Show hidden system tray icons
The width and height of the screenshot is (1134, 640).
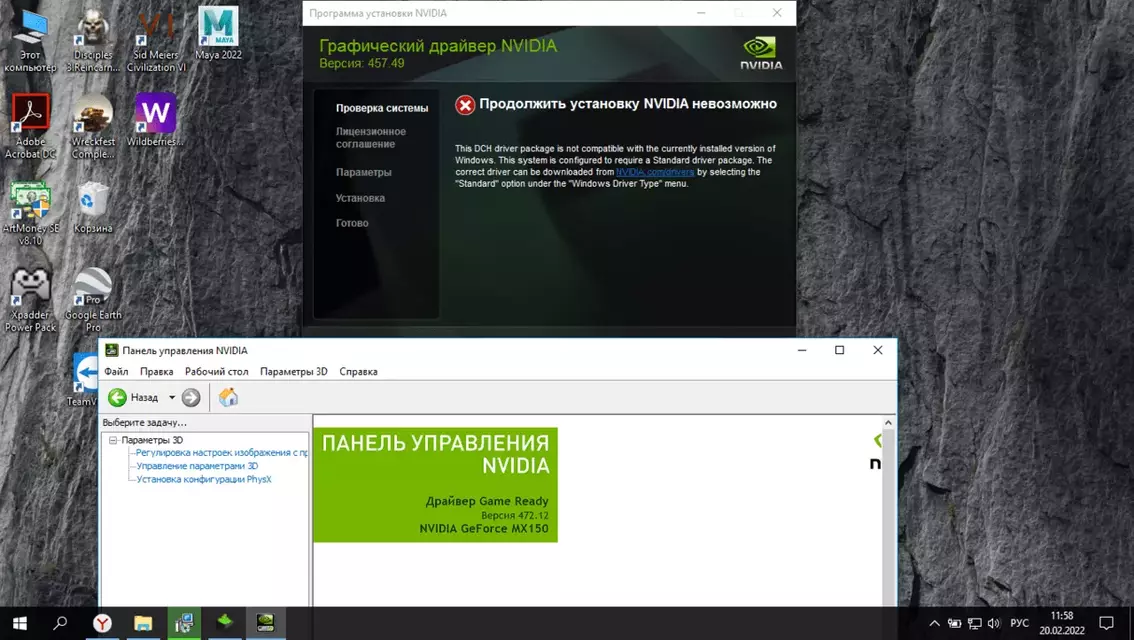(x=934, y=623)
